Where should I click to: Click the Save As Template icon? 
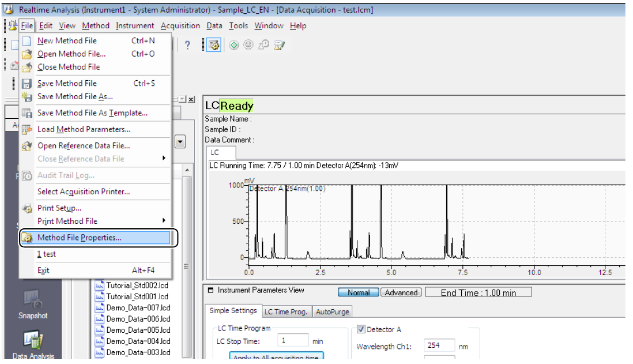(x=27, y=113)
